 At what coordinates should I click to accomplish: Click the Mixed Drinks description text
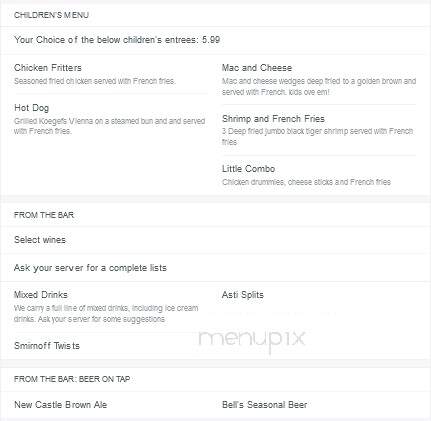106,313
